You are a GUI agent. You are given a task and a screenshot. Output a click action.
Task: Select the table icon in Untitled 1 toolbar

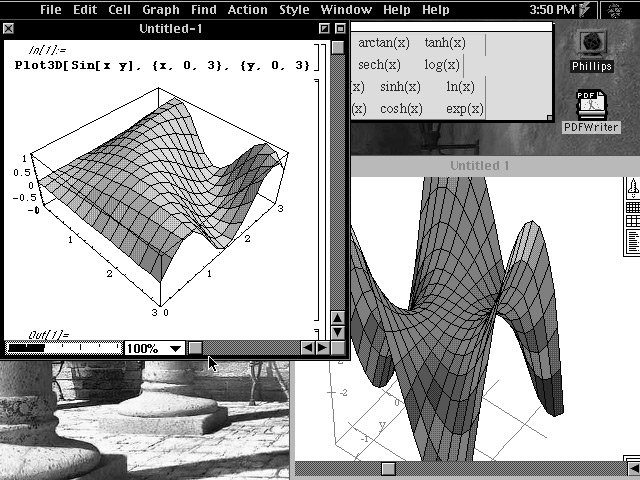(x=633, y=221)
